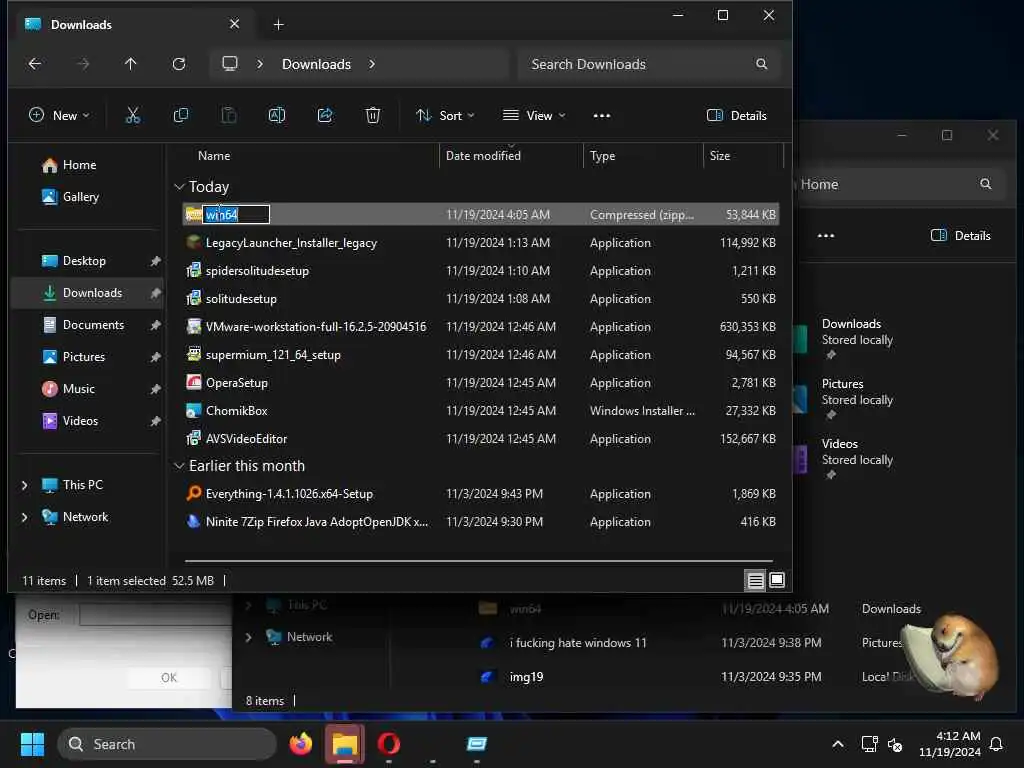Expand Network in navigation pane
Screen dimensions: 1024x768
click(x=24, y=517)
